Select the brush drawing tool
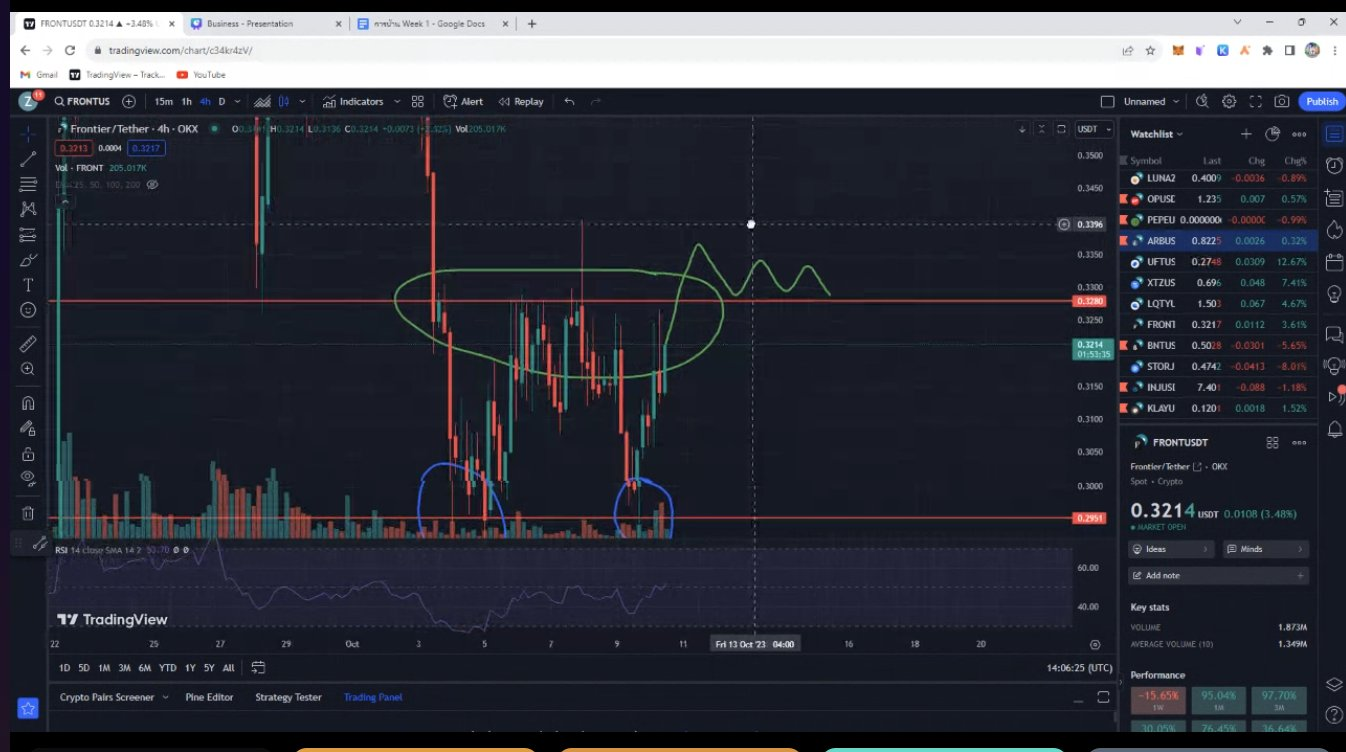The height and width of the screenshot is (752, 1346). click(x=28, y=260)
